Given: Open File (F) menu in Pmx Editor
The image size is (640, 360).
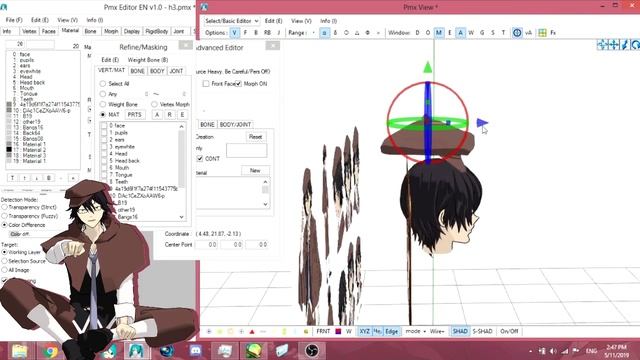Looking at the screenshot, I should [14, 20].
